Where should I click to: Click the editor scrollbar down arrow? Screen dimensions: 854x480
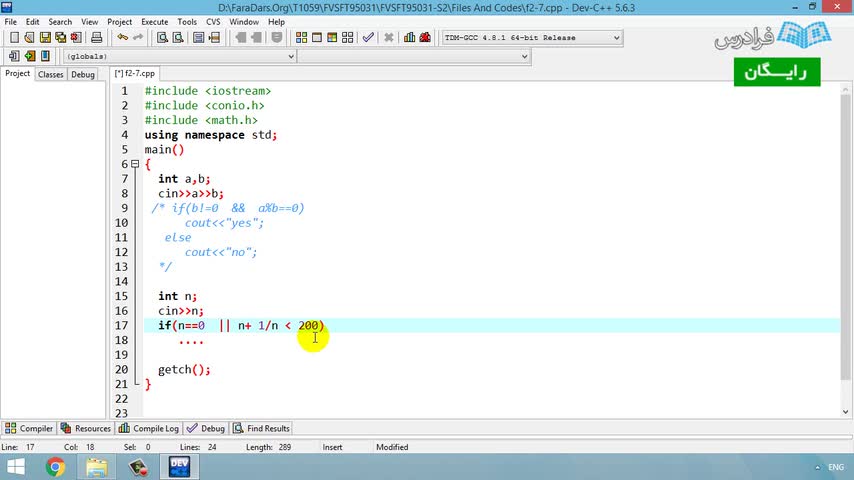[845, 412]
